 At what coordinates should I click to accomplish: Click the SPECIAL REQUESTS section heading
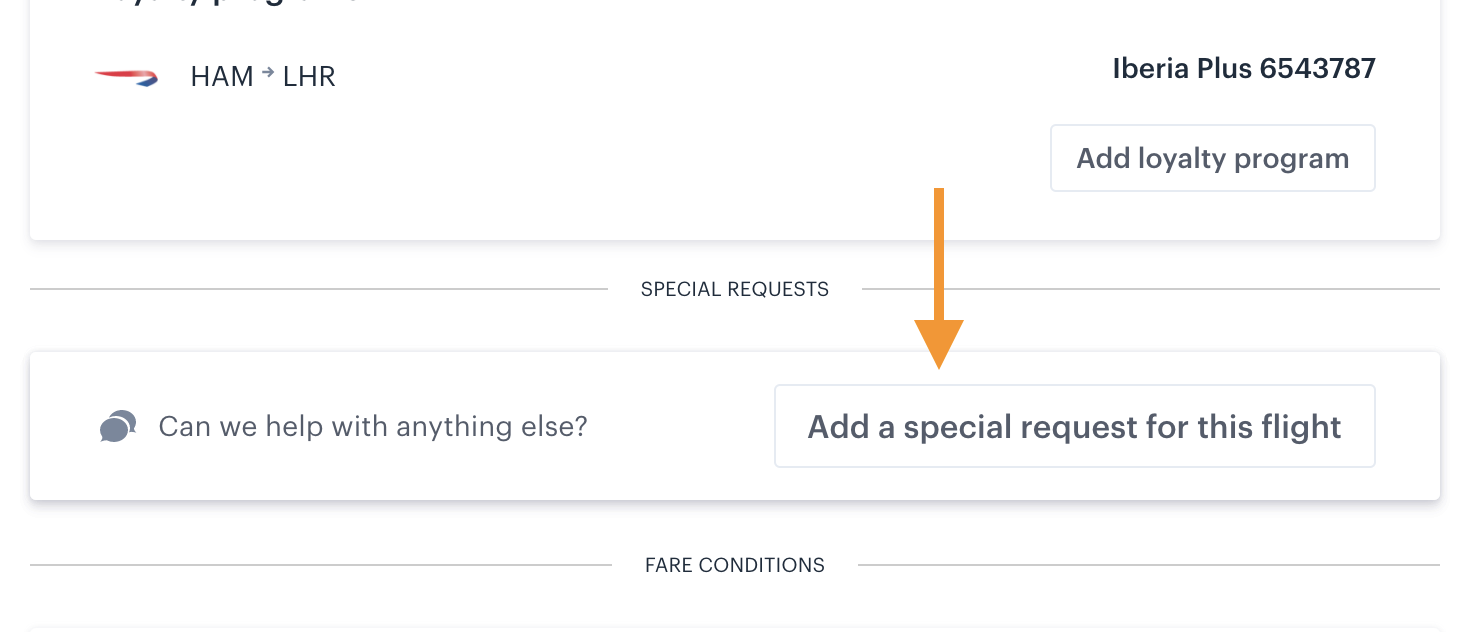tap(735, 289)
